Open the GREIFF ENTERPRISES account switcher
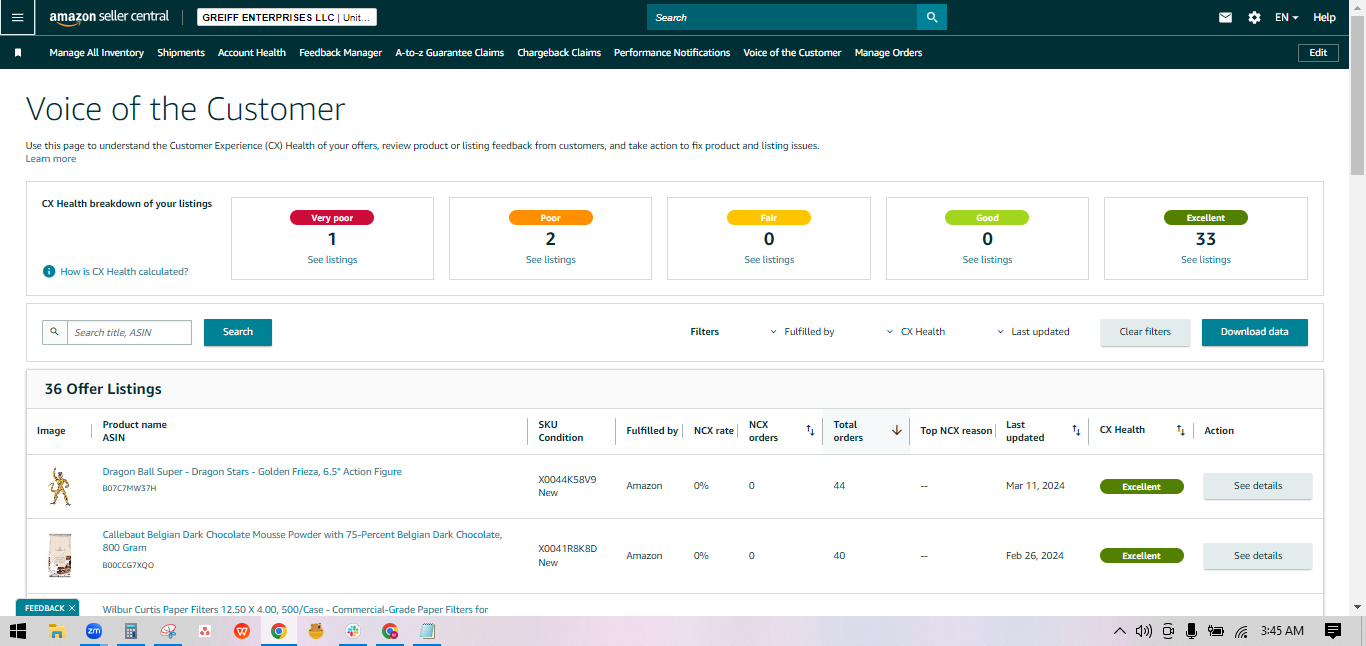Image resolution: width=1366 pixels, height=646 pixels. [287, 18]
